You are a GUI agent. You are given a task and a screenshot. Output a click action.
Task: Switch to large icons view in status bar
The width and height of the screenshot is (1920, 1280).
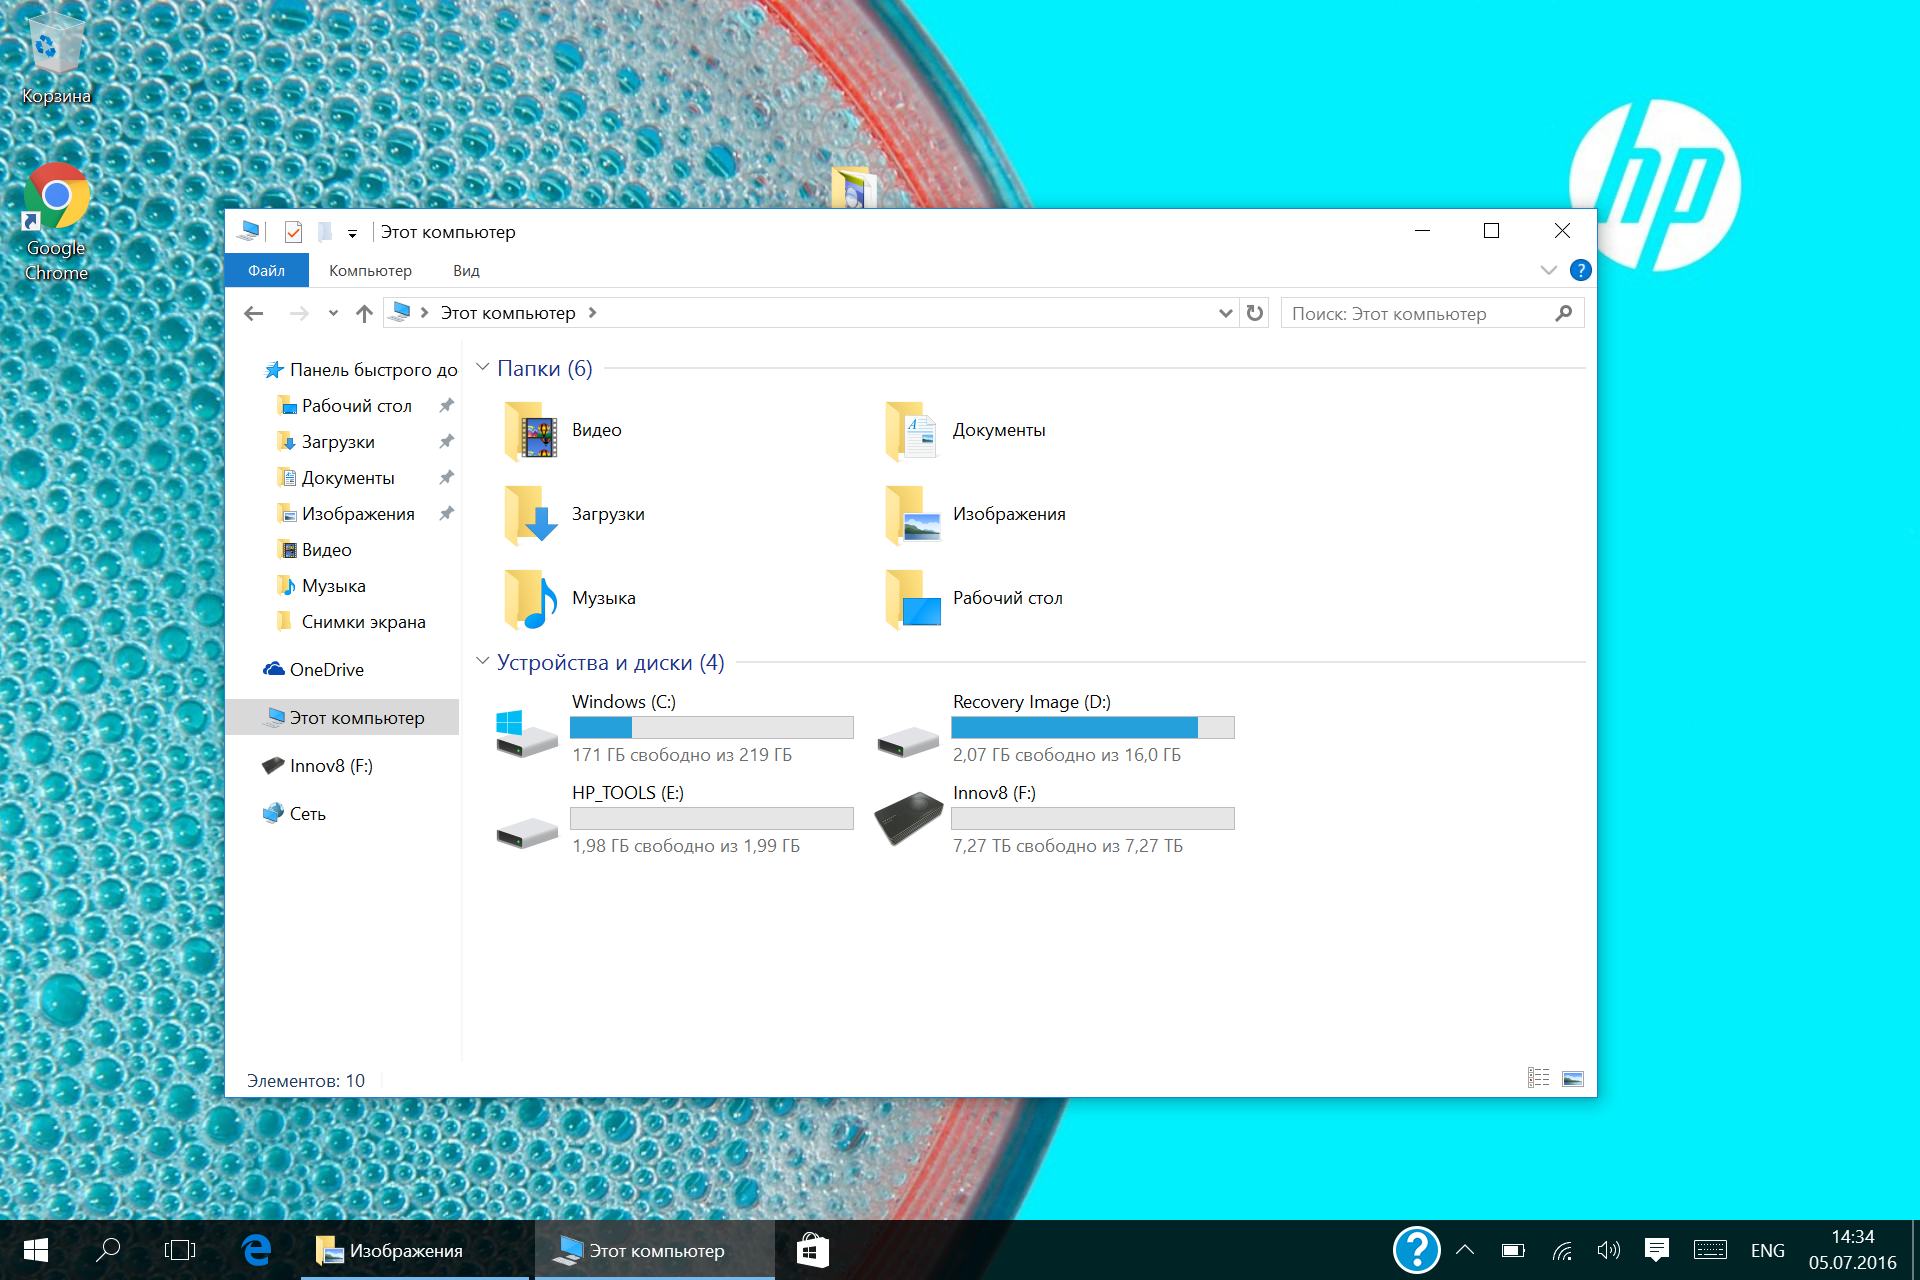pos(1572,1078)
